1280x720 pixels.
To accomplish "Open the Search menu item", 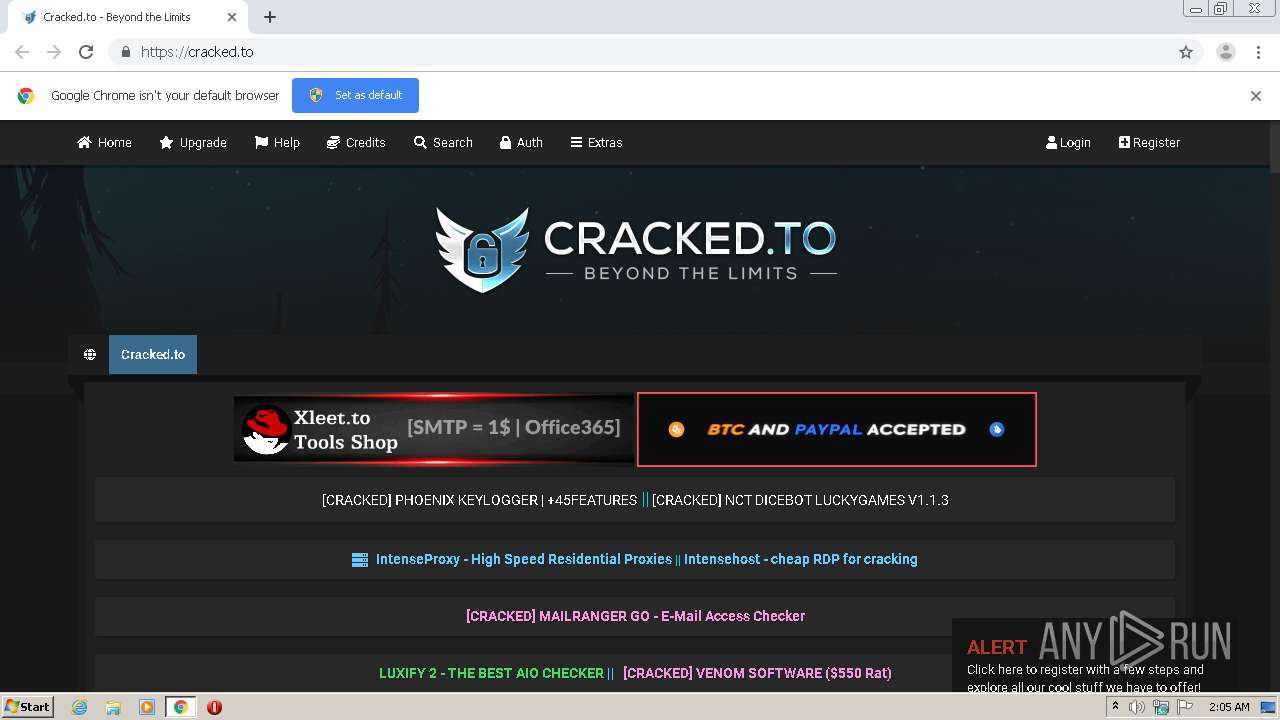I will coord(443,142).
